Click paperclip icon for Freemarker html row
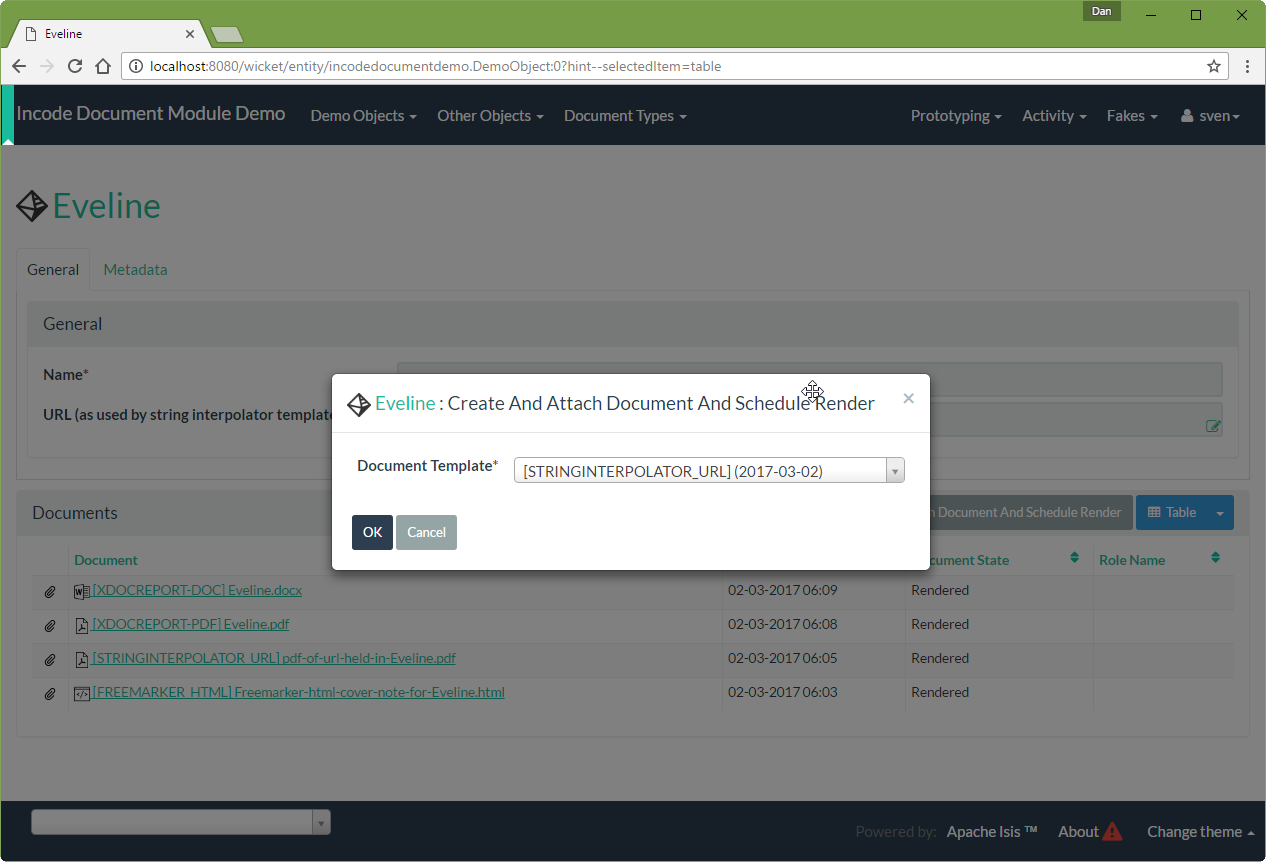The image size is (1266, 862). click(x=50, y=694)
